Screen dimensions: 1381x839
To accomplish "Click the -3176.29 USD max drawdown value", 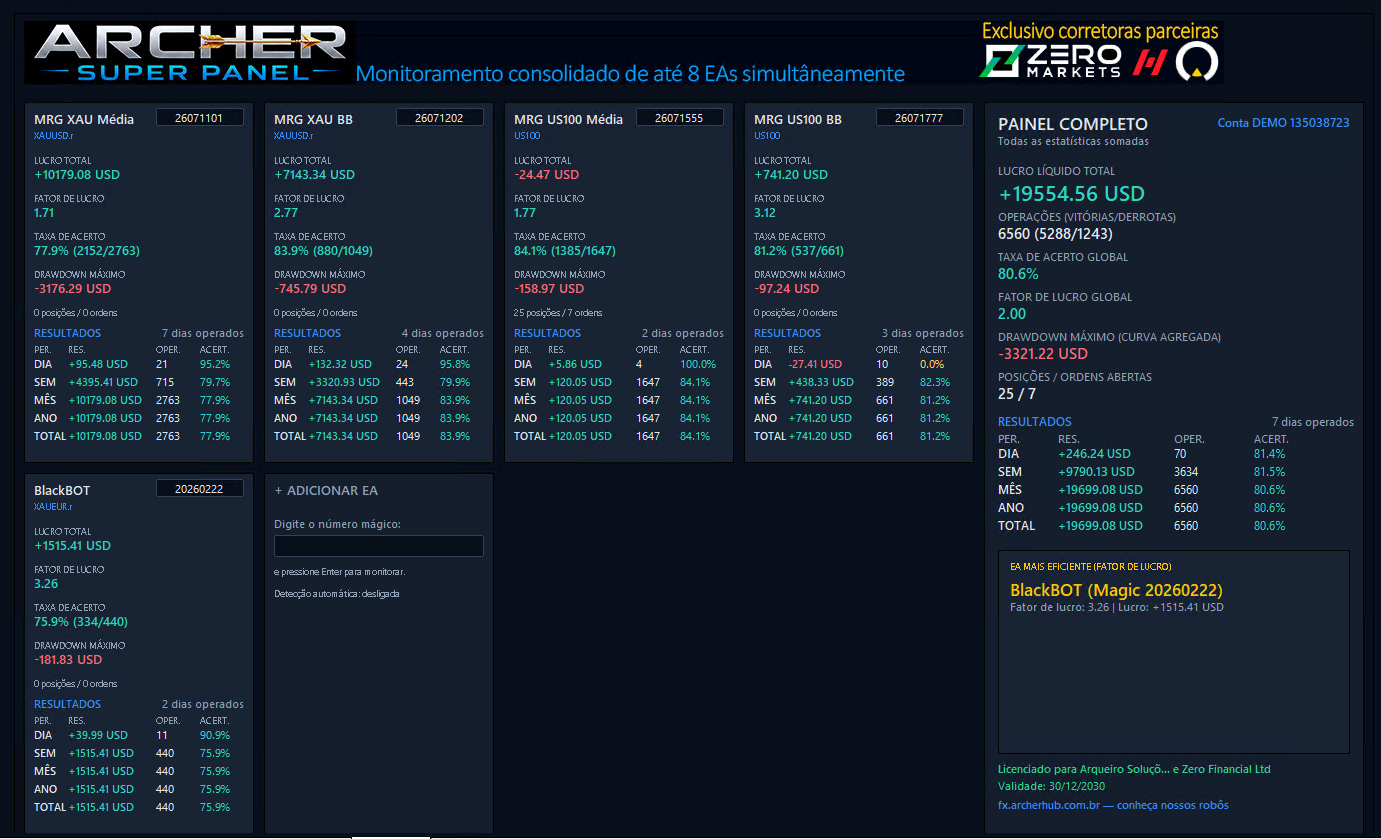I will tap(73, 289).
